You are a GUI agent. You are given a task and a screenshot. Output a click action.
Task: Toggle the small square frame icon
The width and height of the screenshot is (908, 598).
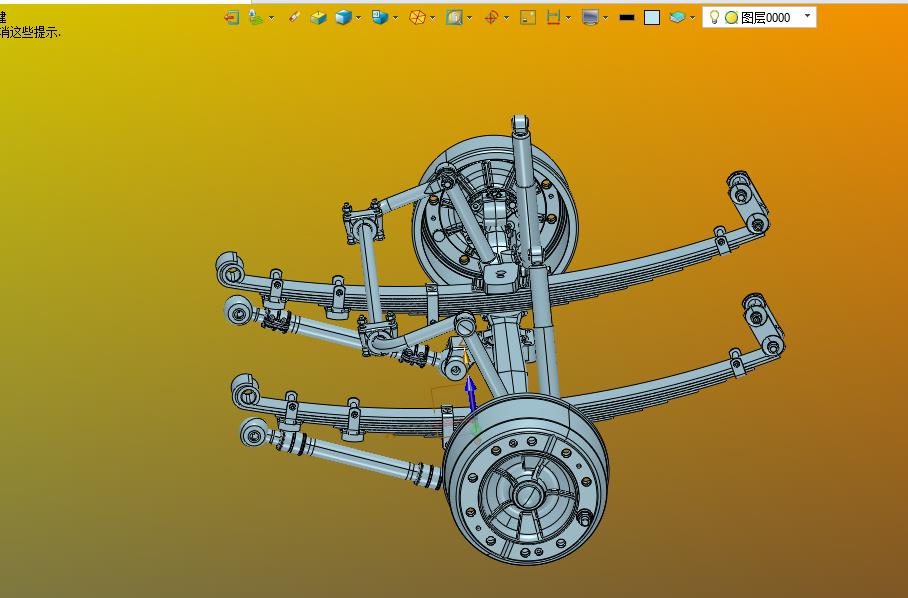528,17
